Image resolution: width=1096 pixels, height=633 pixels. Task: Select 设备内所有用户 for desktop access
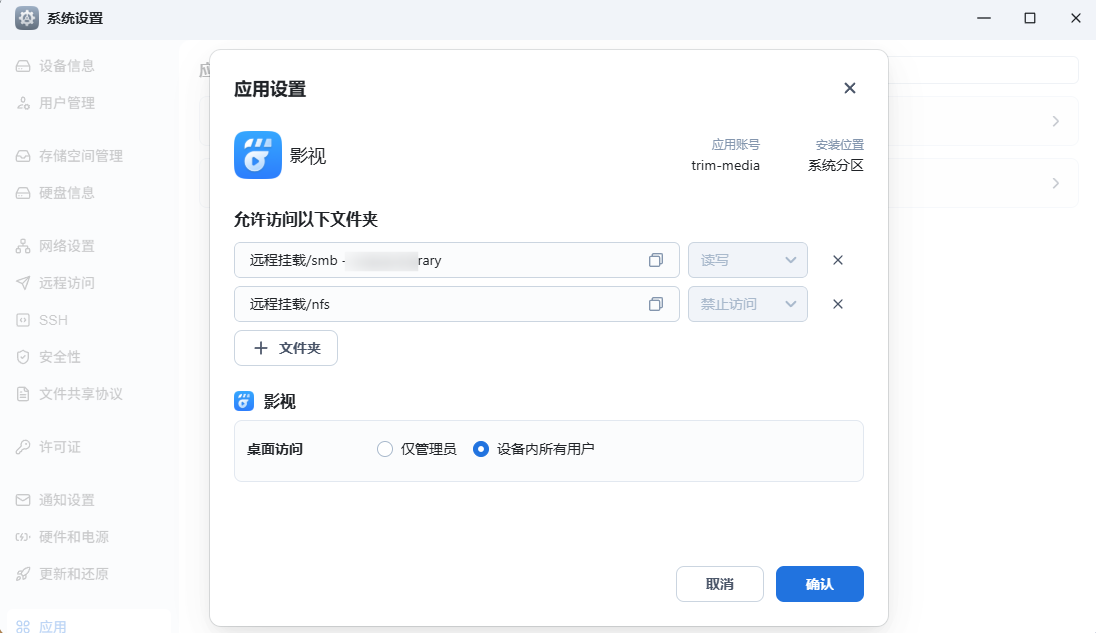pyautogui.click(x=482, y=448)
